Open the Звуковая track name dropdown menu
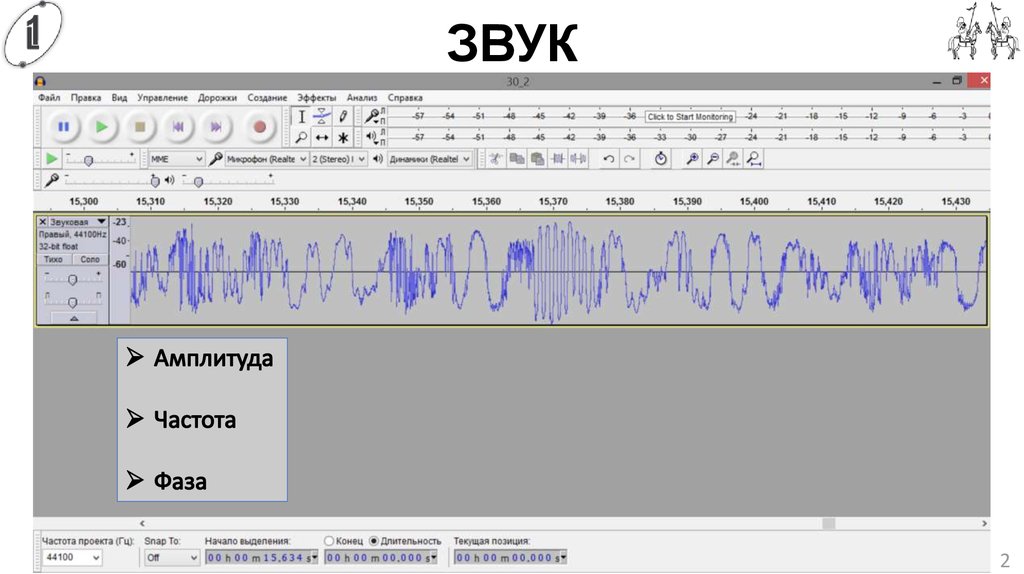Image resolution: width=1024 pixels, height=574 pixels. coord(78,222)
